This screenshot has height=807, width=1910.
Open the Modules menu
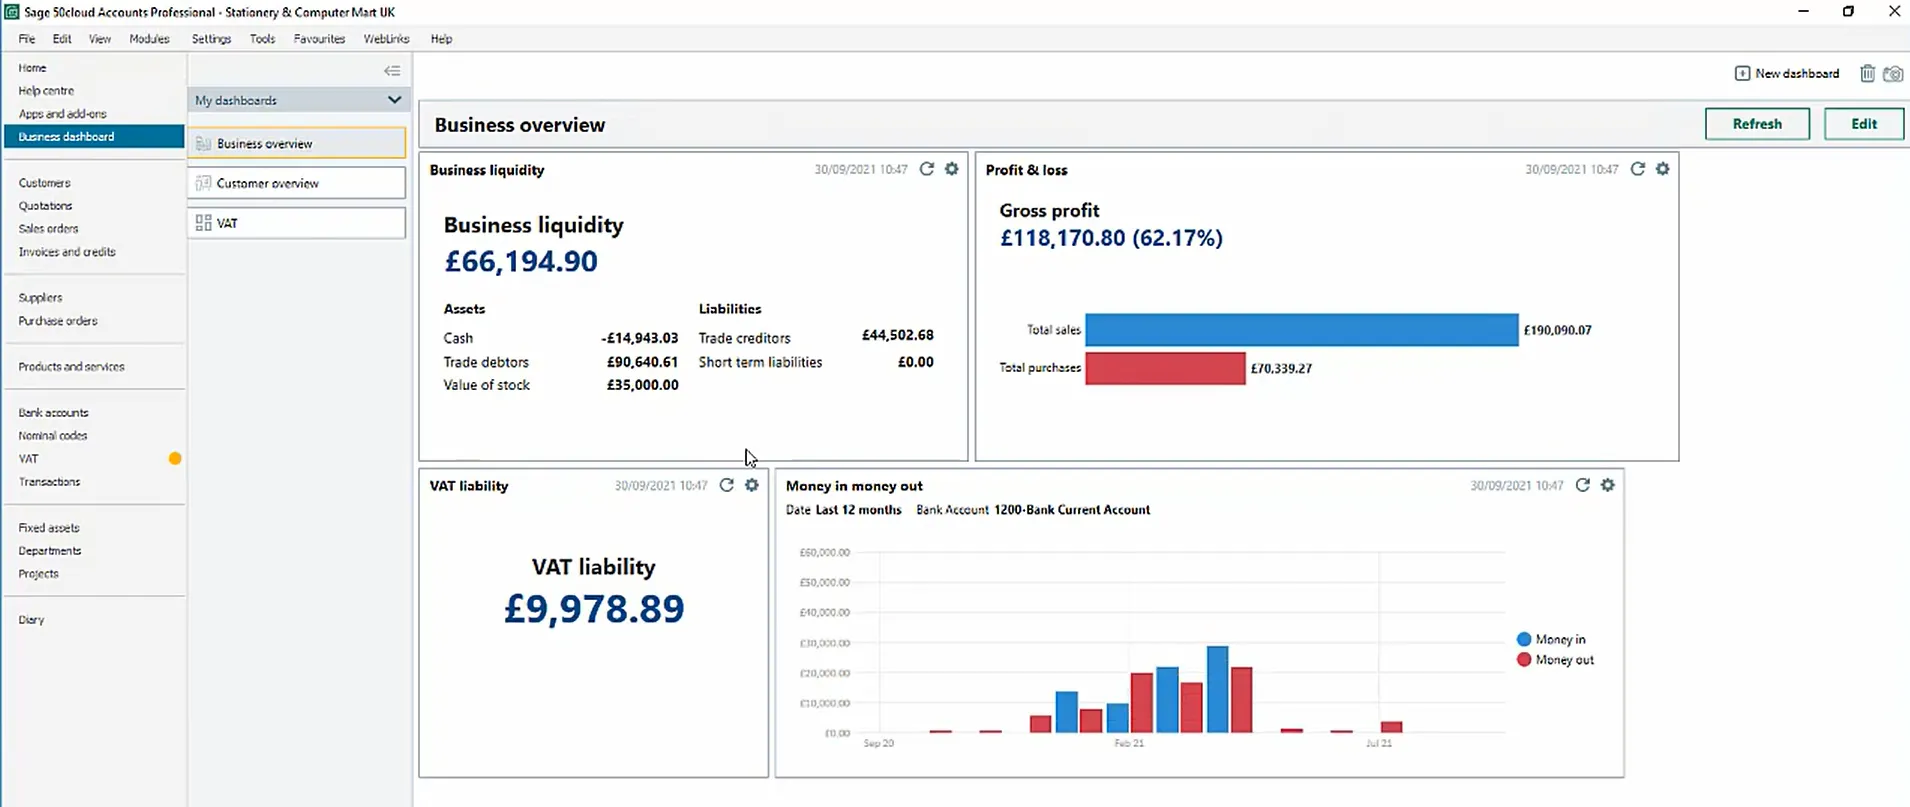(x=149, y=39)
